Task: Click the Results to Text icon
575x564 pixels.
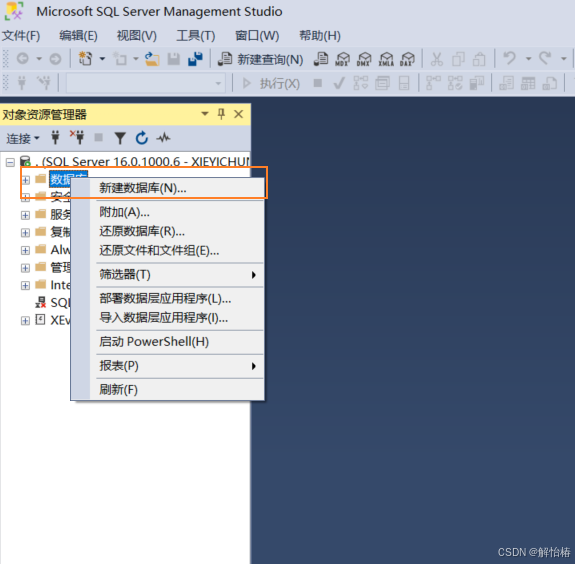Action: click(506, 83)
